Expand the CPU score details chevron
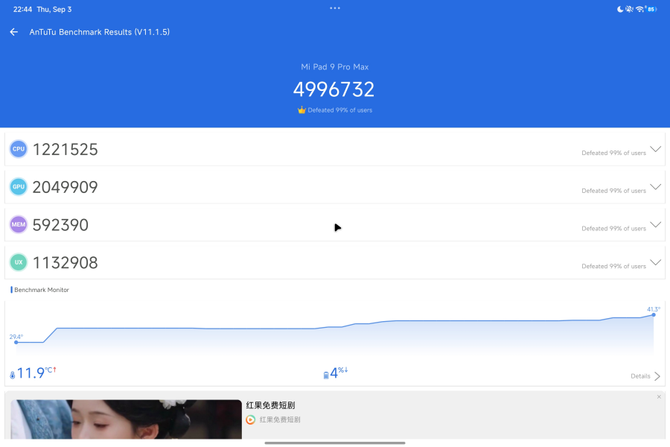 pyautogui.click(x=655, y=149)
